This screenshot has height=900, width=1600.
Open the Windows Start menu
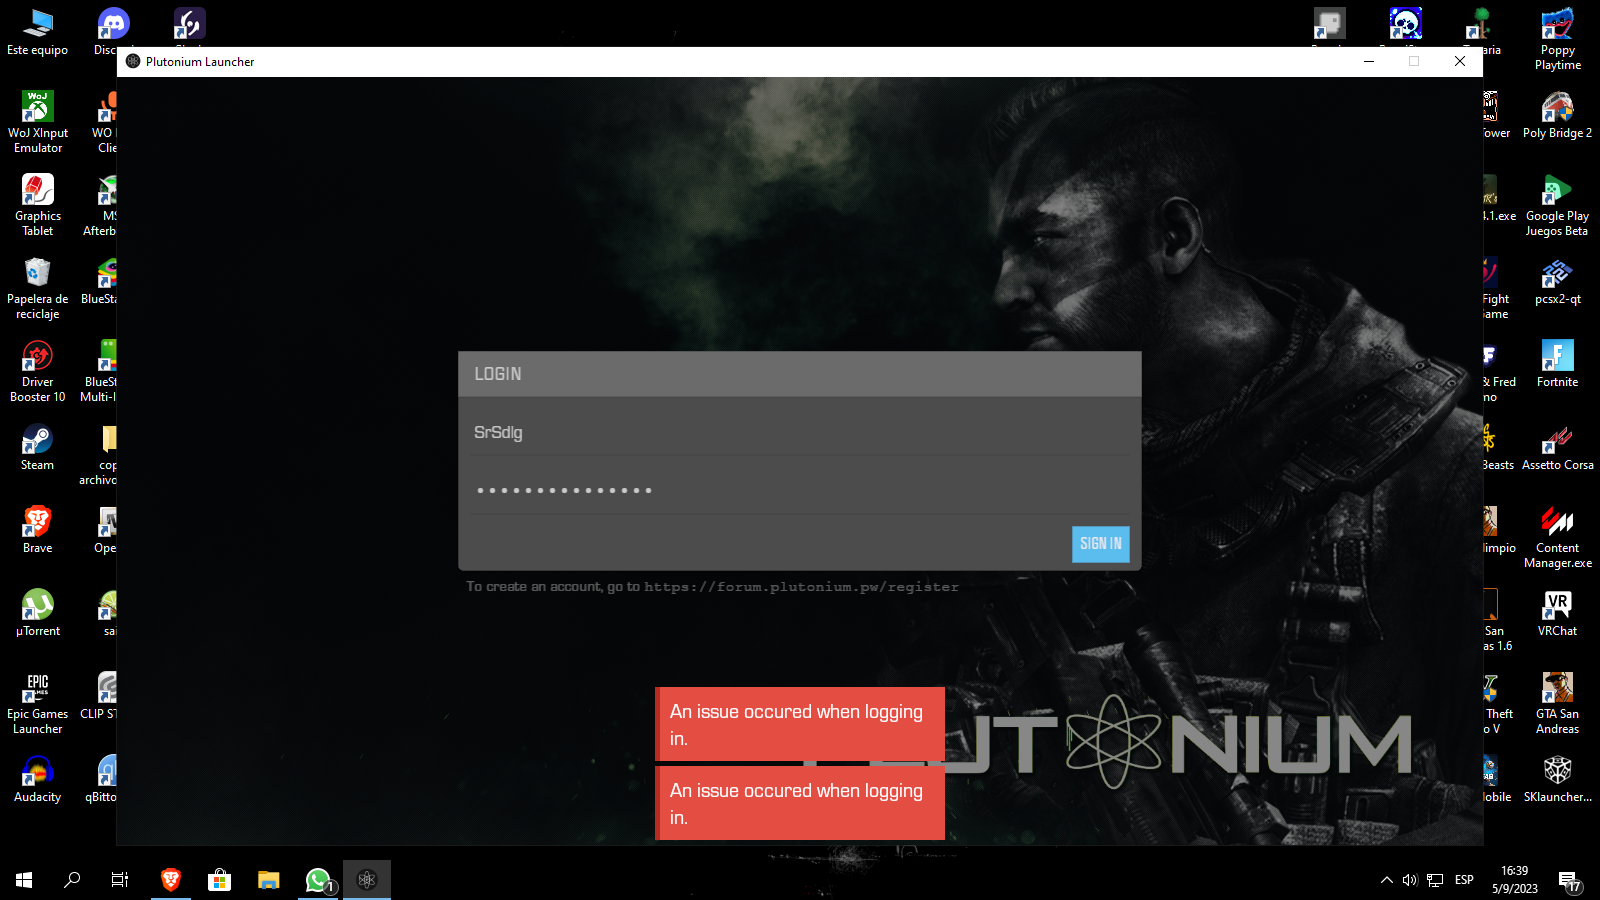coord(24,880)
